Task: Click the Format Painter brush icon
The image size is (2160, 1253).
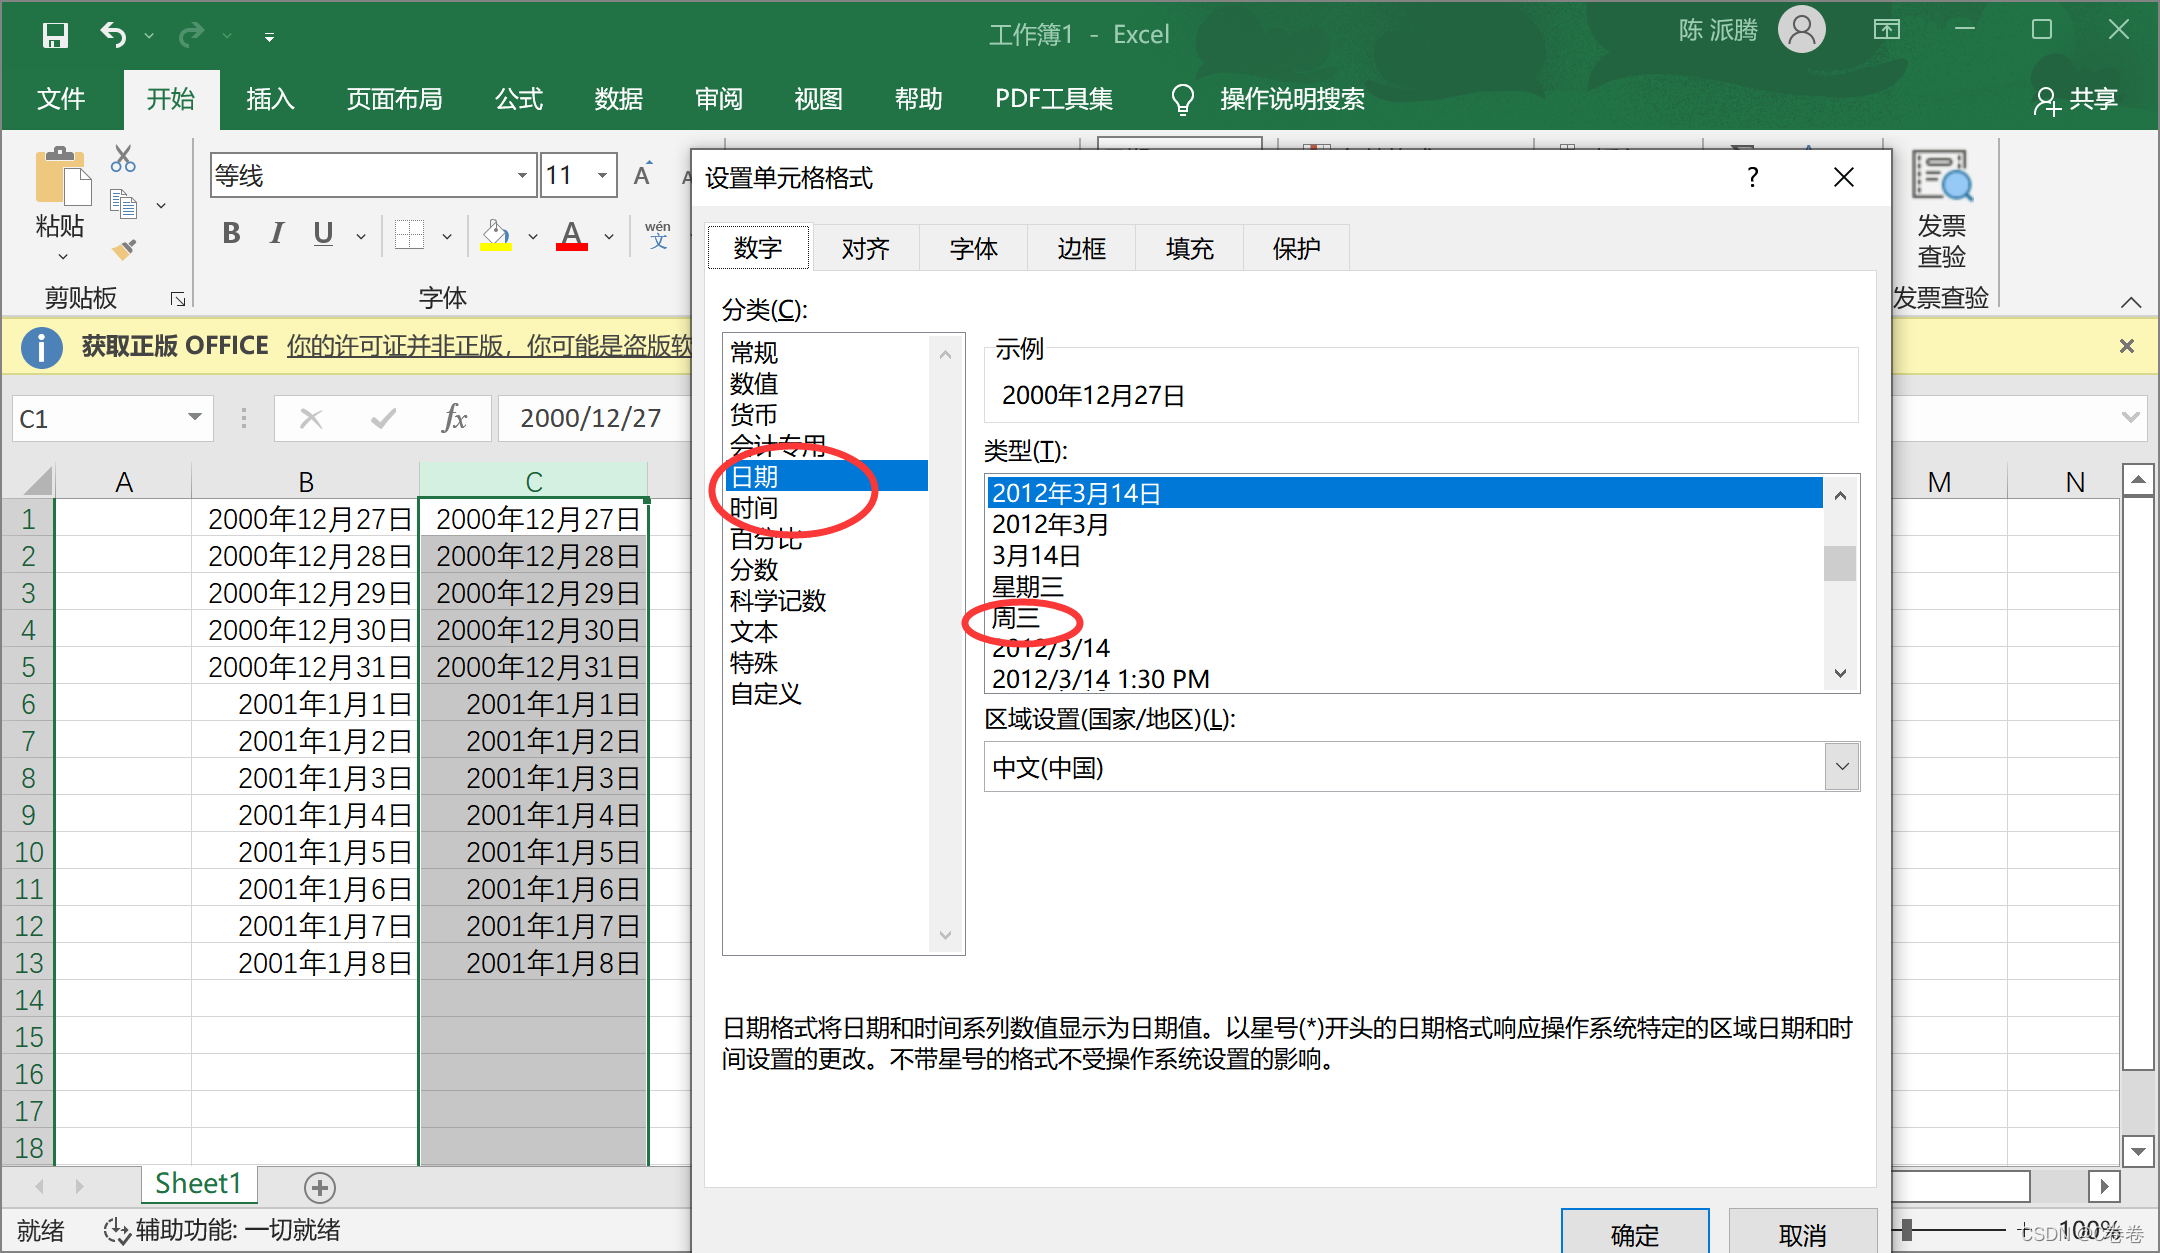Action: [x=123, y=249]
